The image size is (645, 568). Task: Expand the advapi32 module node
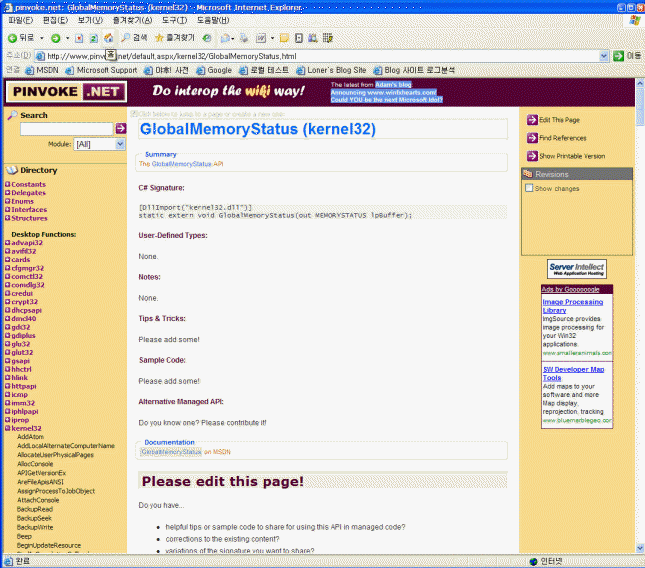pos(8,242)
